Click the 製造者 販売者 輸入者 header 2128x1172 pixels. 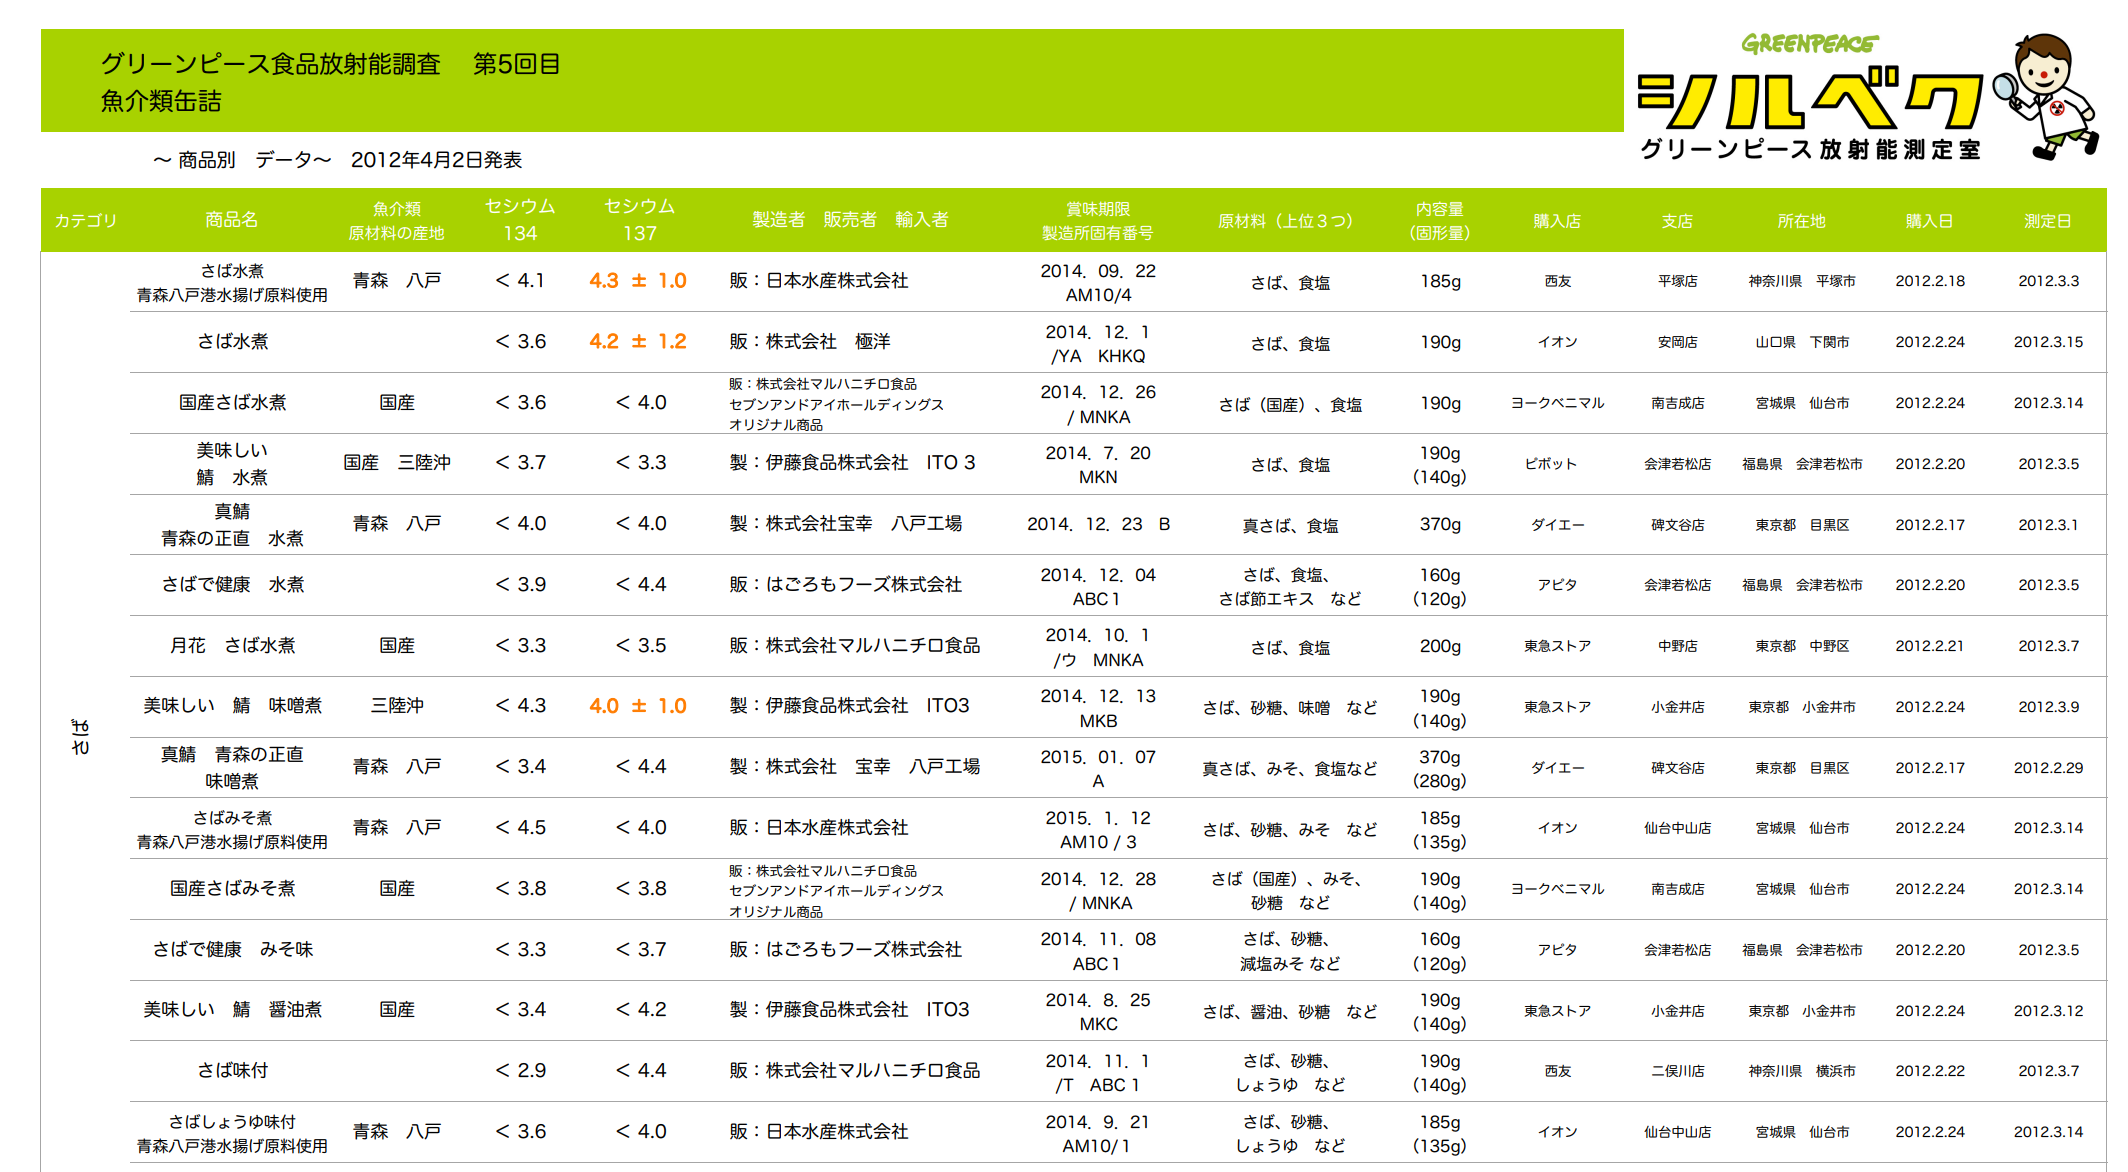click(x=851, y=220)
